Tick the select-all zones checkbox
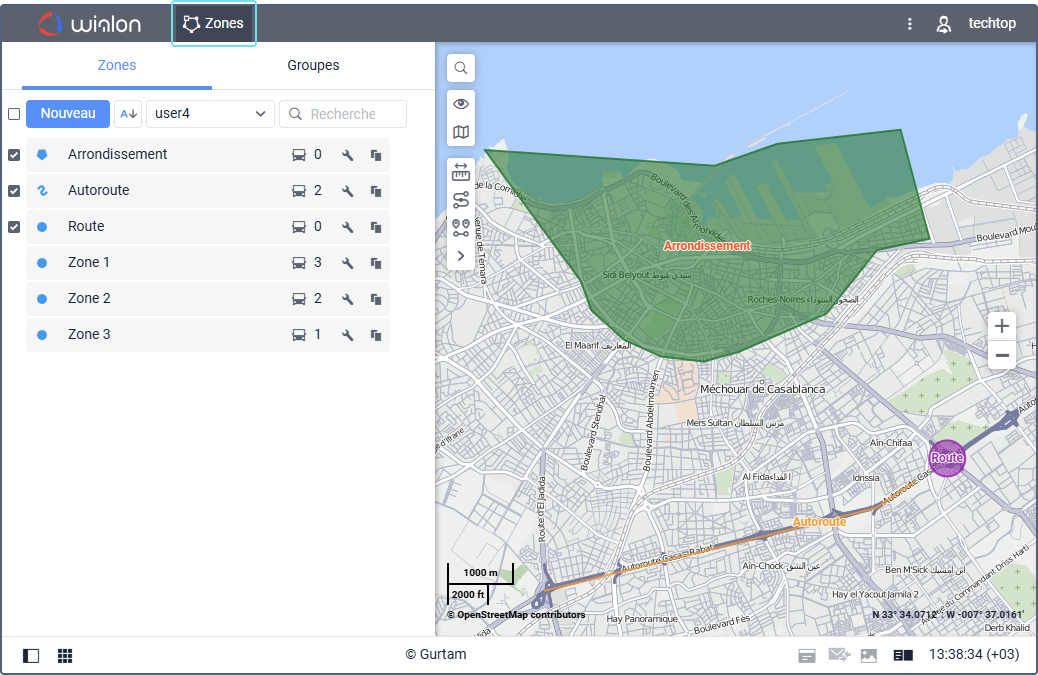This screenshot has width=1038, height=675. [14, 114]
